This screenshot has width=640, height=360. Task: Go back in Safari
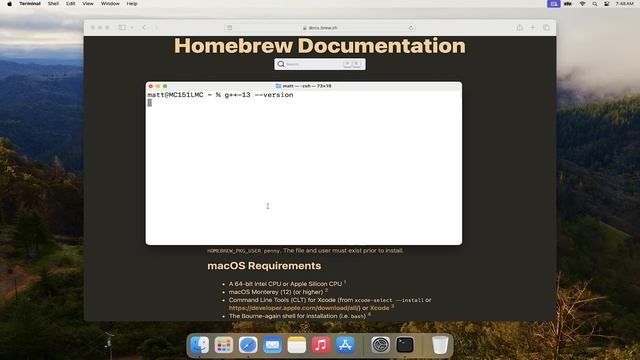[x=144, y=27]
